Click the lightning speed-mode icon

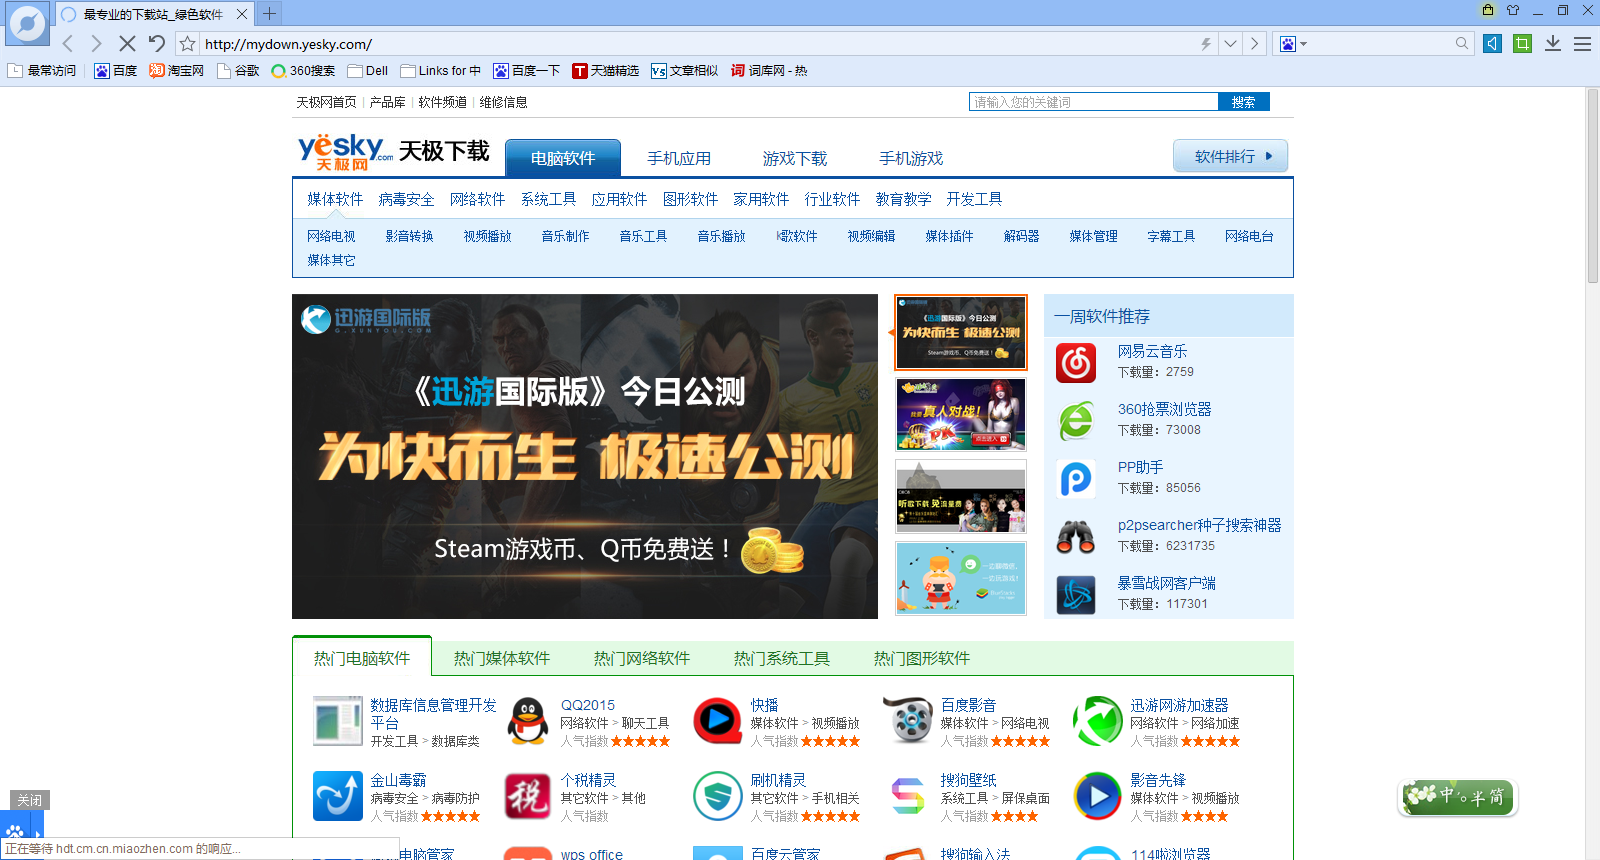pos(1206,44)
